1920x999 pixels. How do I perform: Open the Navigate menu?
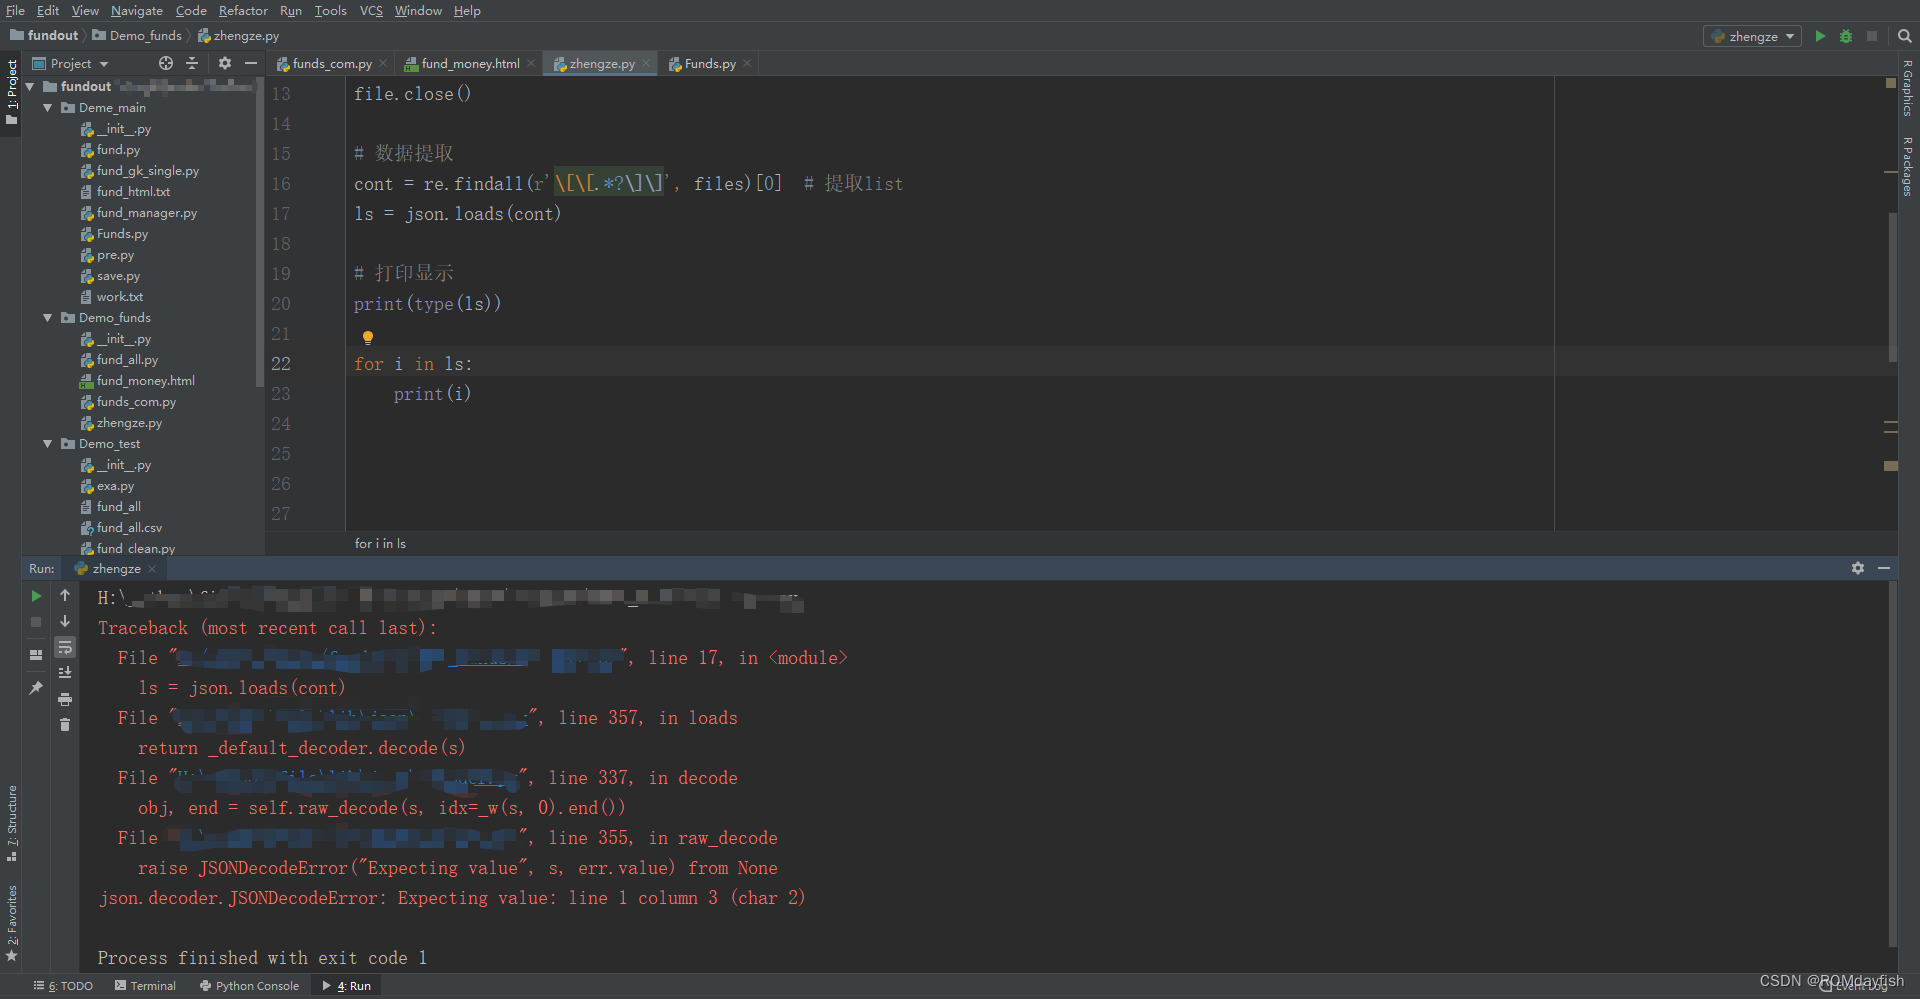(136, 10)
